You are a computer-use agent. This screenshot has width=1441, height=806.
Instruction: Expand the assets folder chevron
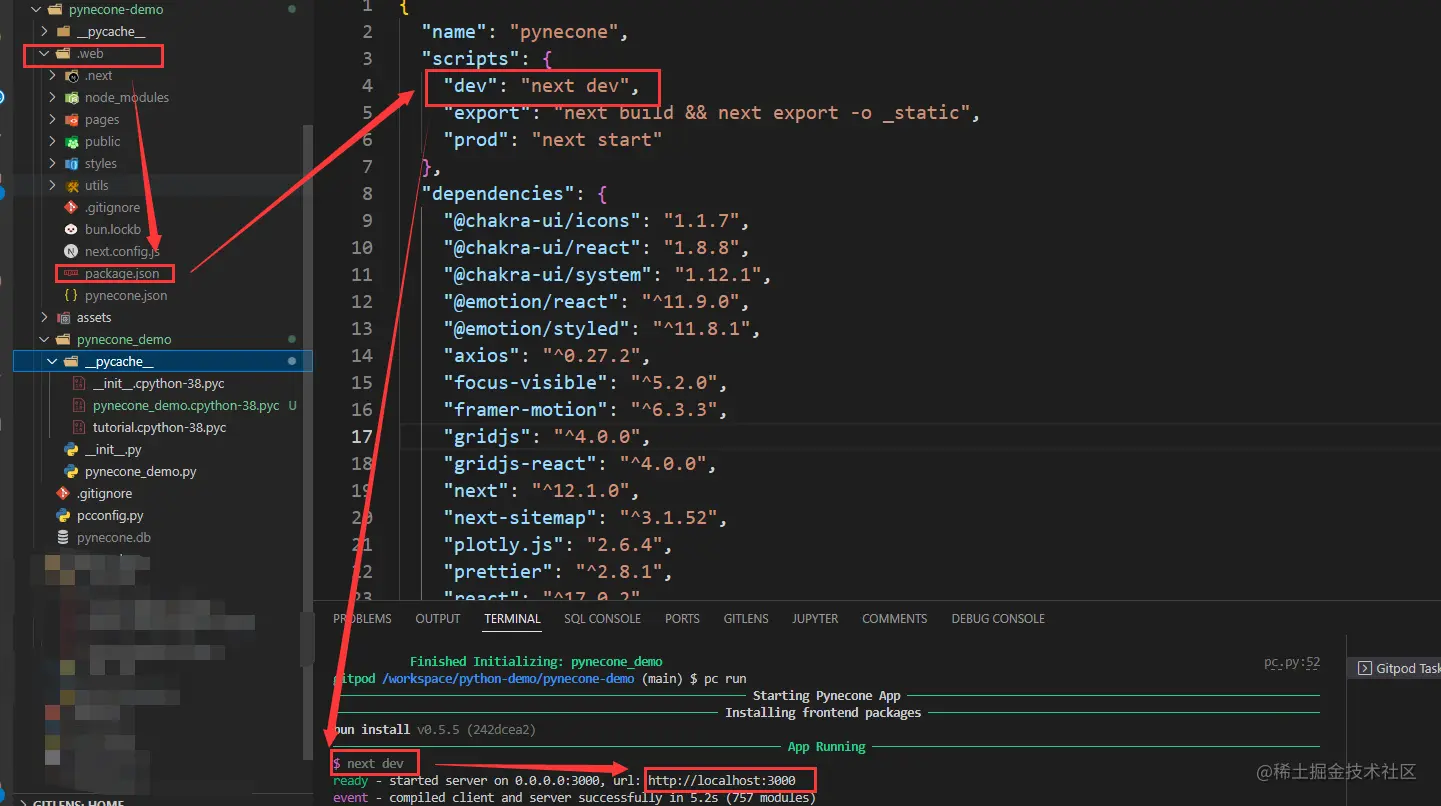[44, 318]
